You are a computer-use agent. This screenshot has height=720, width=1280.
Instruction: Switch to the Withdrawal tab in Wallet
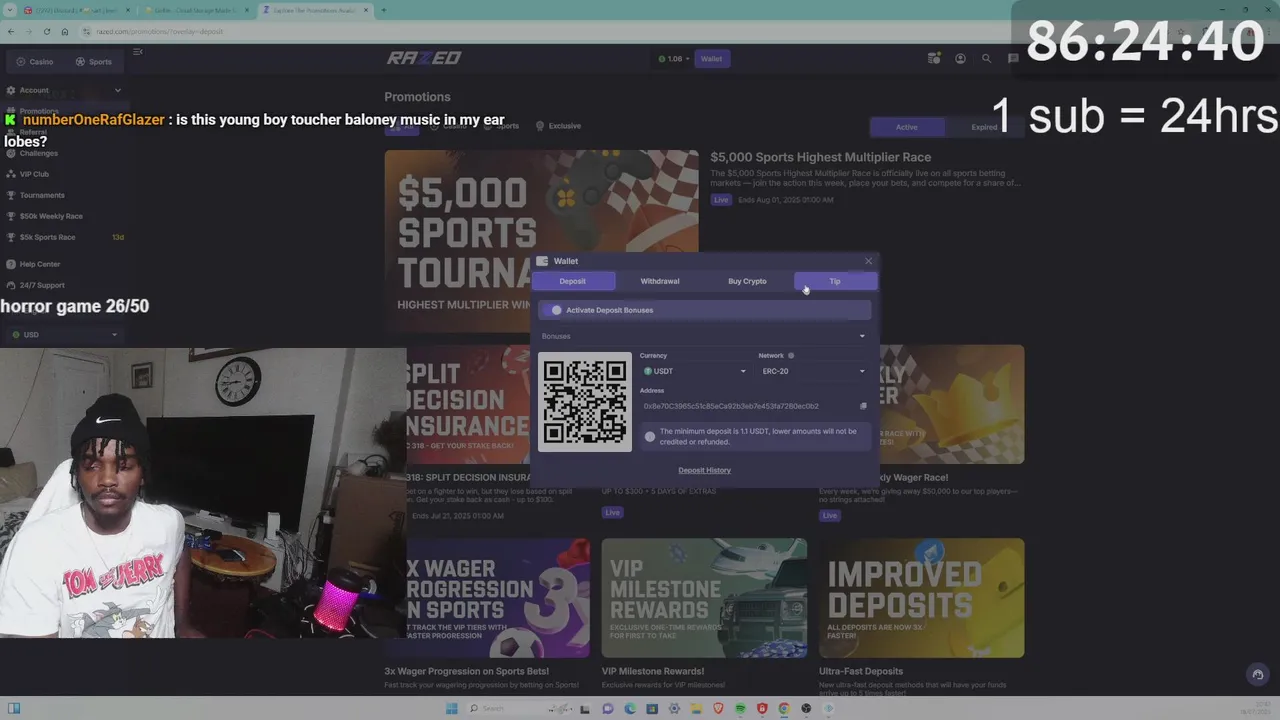click(x=660, y=281)
